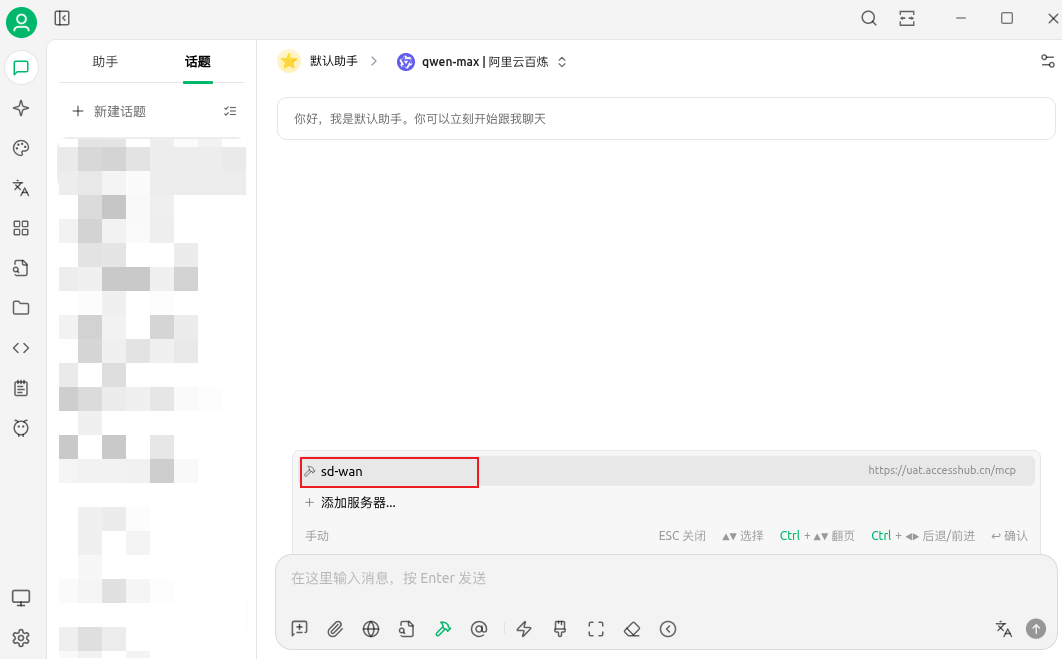Collapse the sidebar with the panel toggle
The height and width of the screenshot is (659, 1062).
click(62, 18)
